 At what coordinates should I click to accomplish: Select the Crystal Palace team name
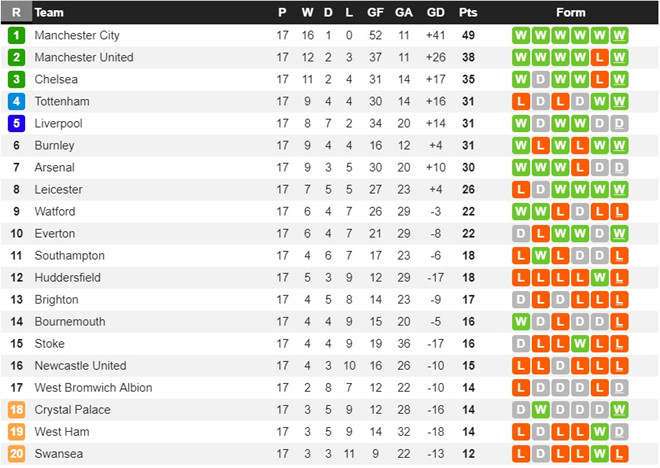pyautogui.click(x=72, y=409)
